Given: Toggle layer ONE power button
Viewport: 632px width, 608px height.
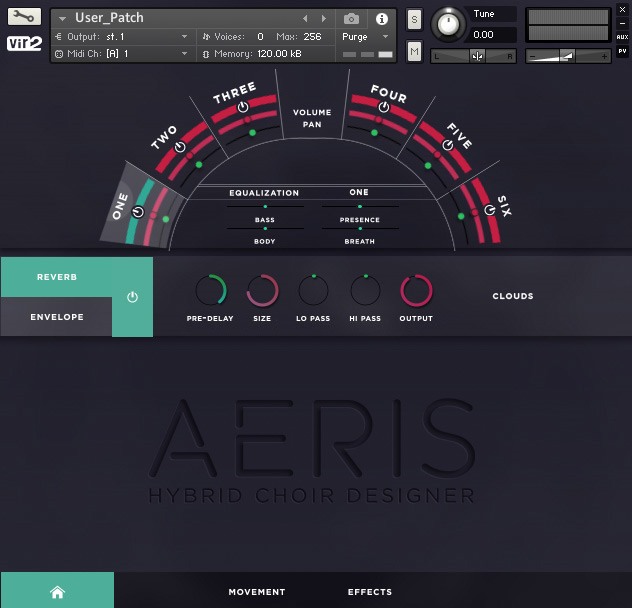Looking at the screenshot, I should 138,212.
